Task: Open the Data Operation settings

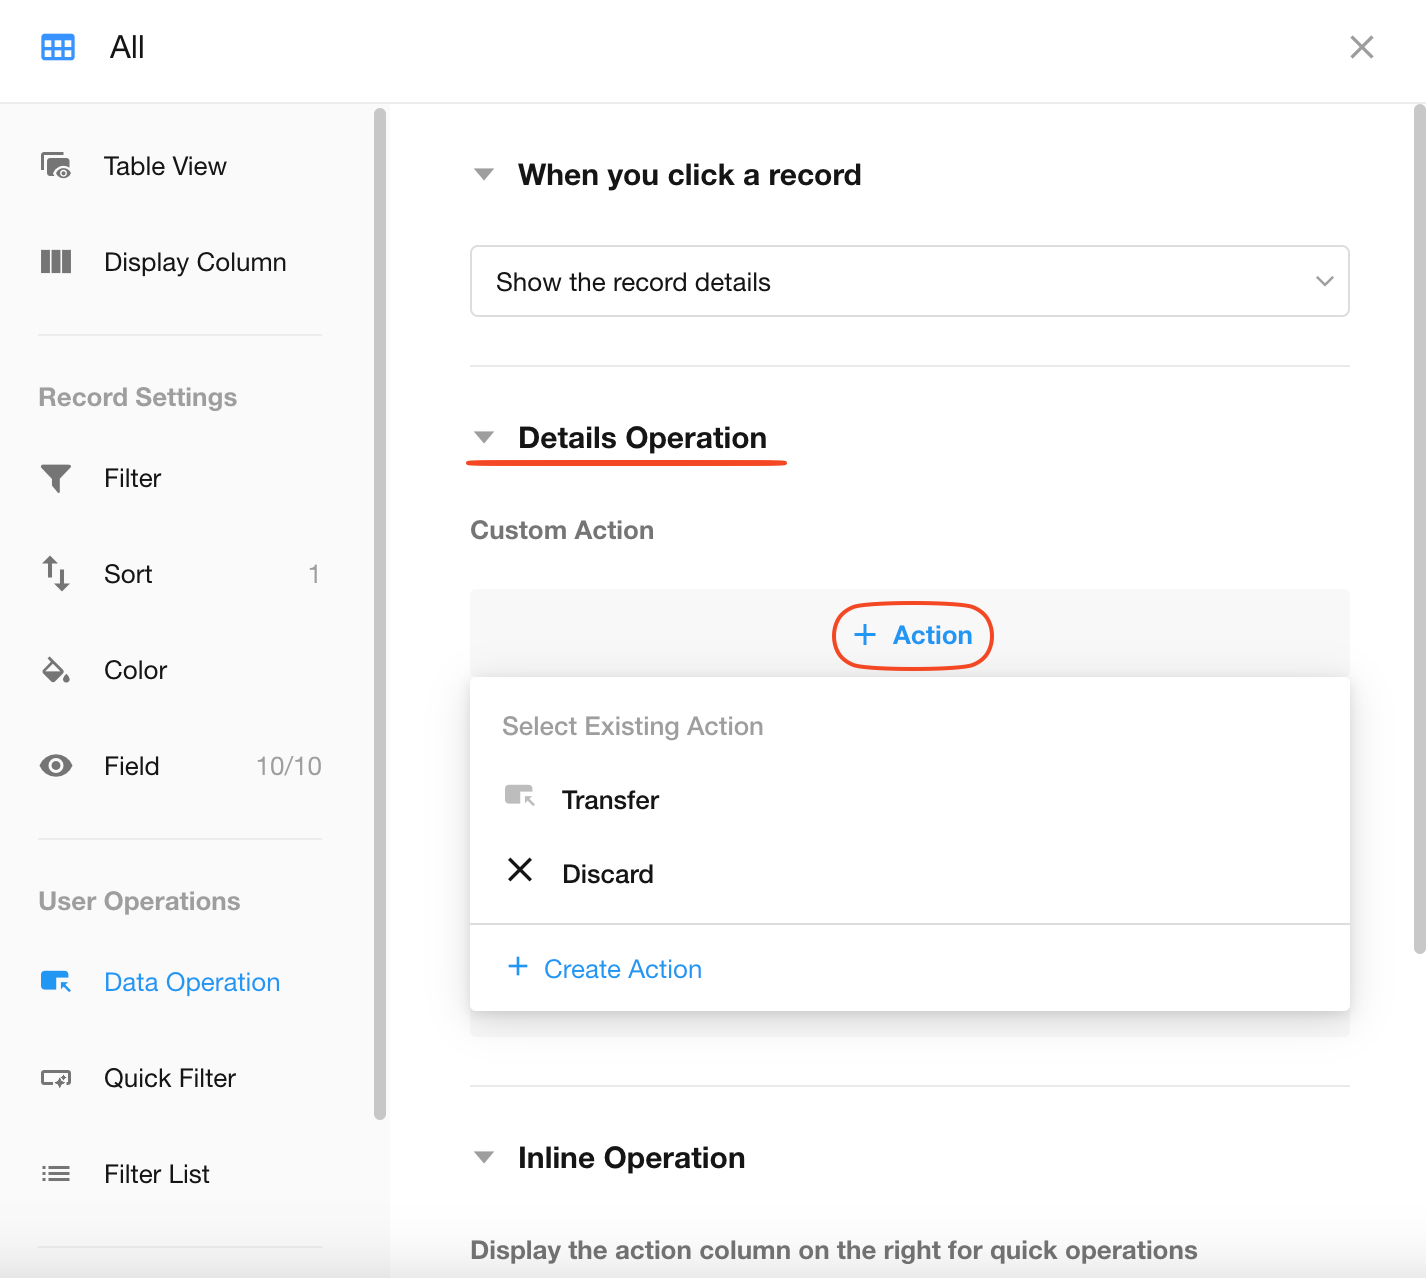Action: pos(191,982)
